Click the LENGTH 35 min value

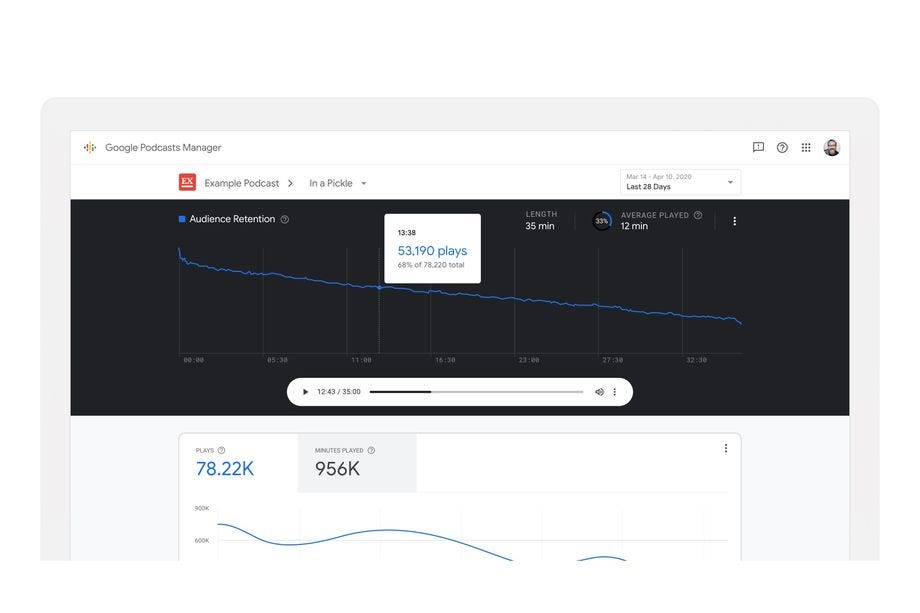540,226
